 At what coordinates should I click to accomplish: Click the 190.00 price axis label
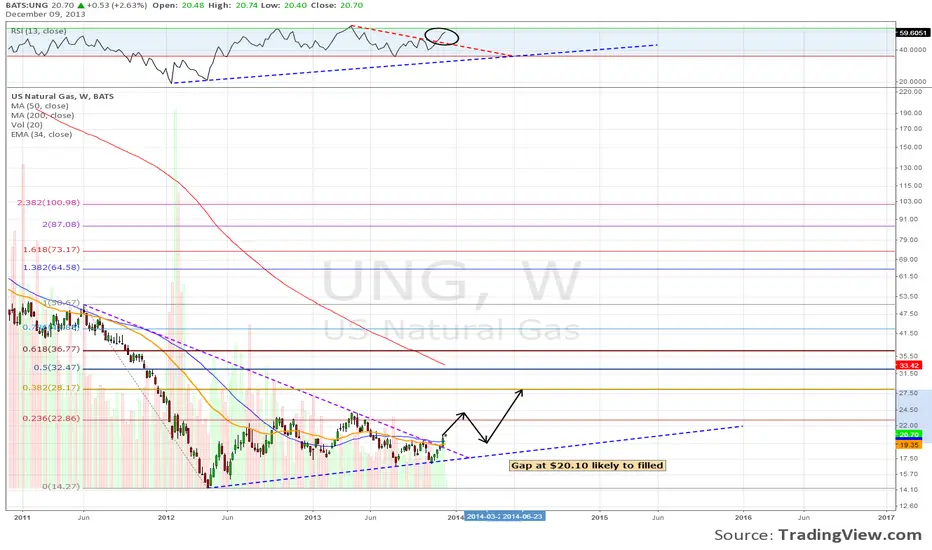coord(911,113)
